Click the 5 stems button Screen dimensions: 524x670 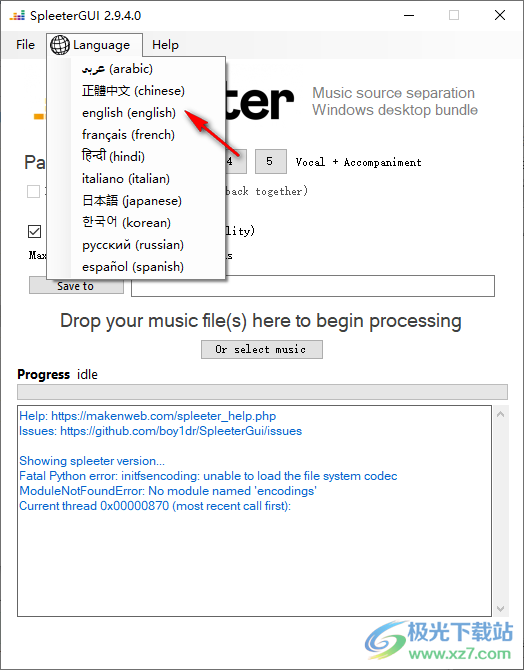coord(271,162)
